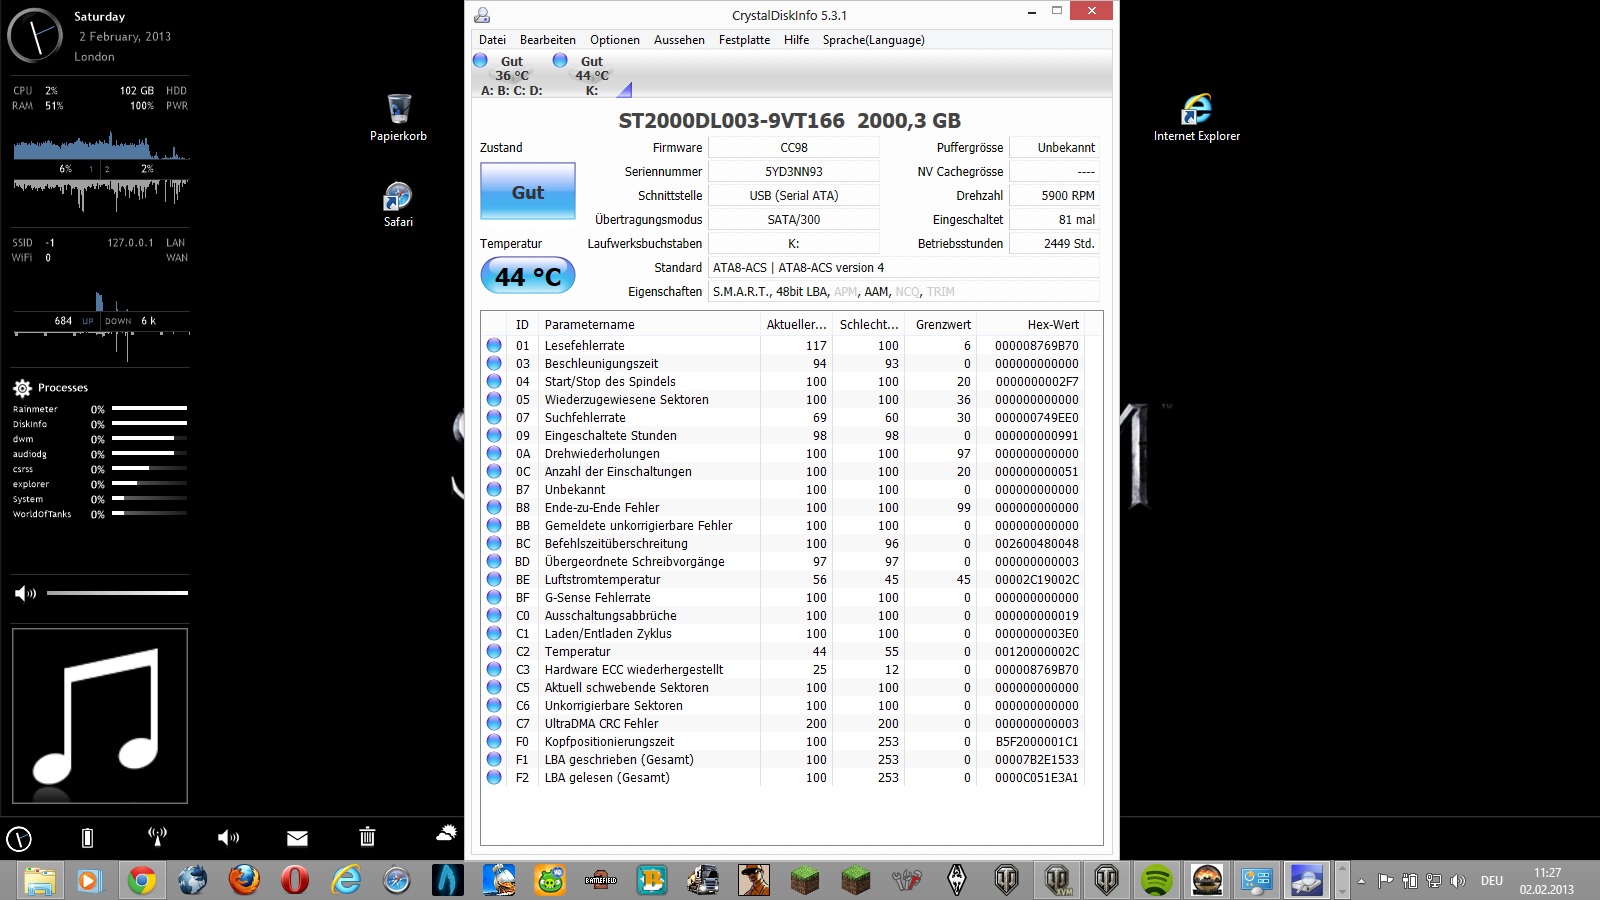The height and width of the screenshot is (900, 1600).
Task: Click the USB (Serial ATA) interface value
Action: click(794, 195)
